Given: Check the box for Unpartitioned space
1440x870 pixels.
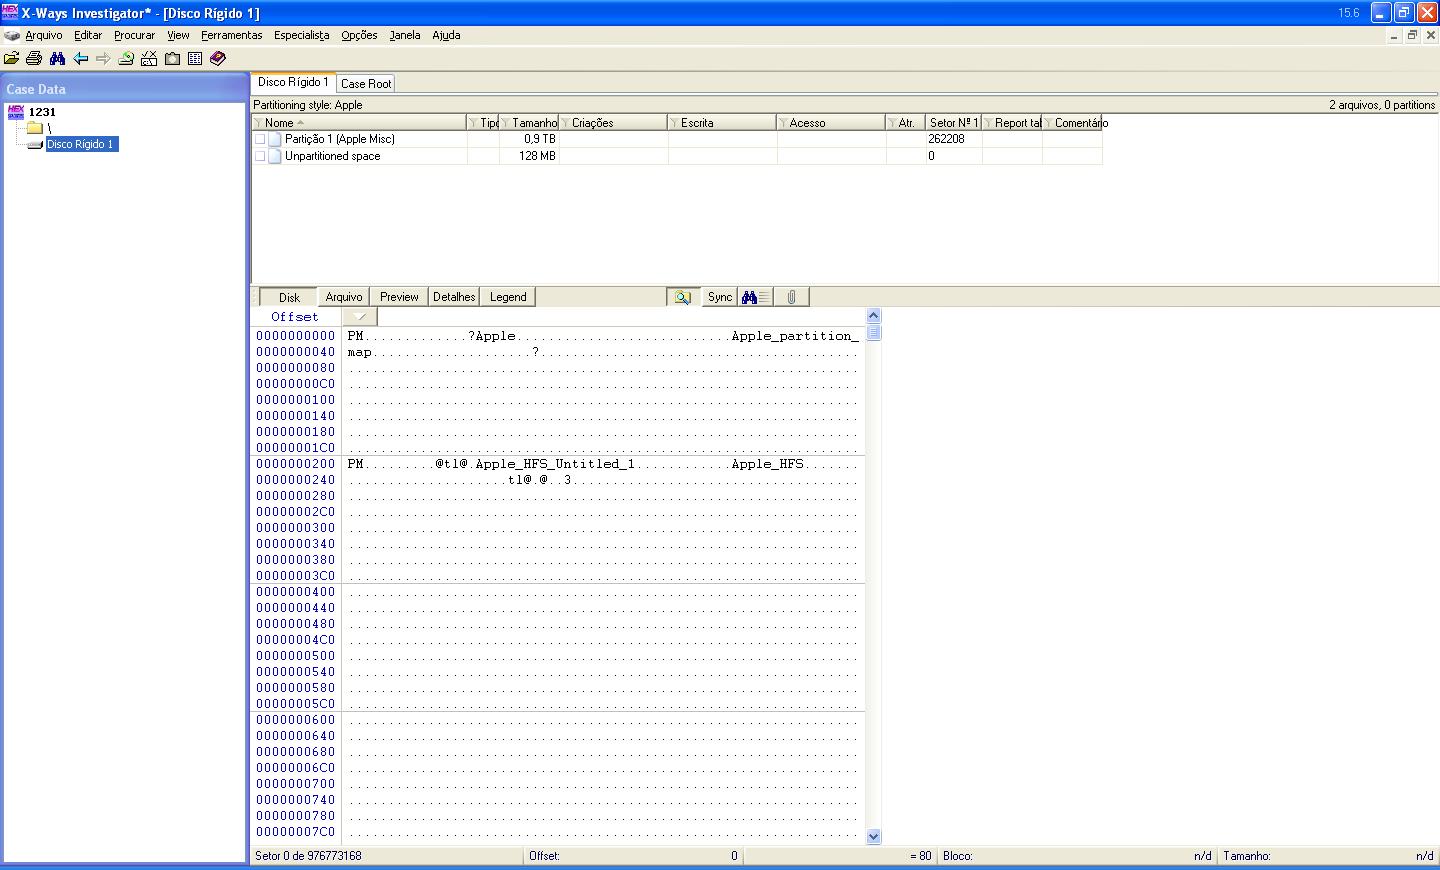Looking at the screenshot, I should pos(260,156).
